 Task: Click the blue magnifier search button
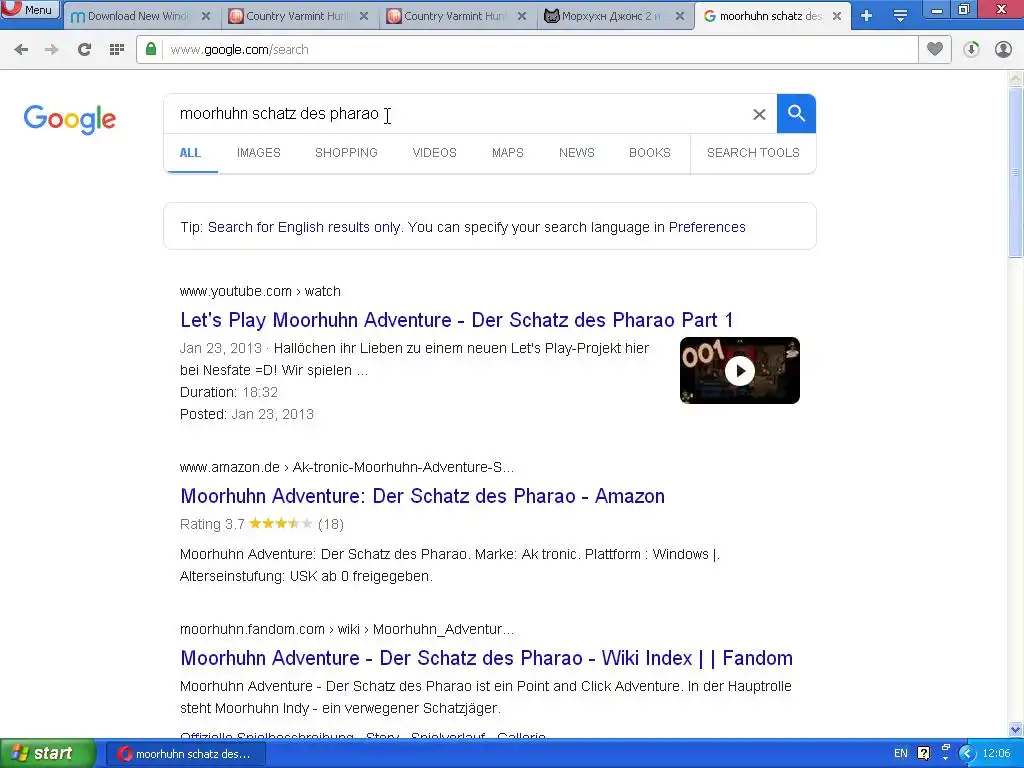pos(796,114)
